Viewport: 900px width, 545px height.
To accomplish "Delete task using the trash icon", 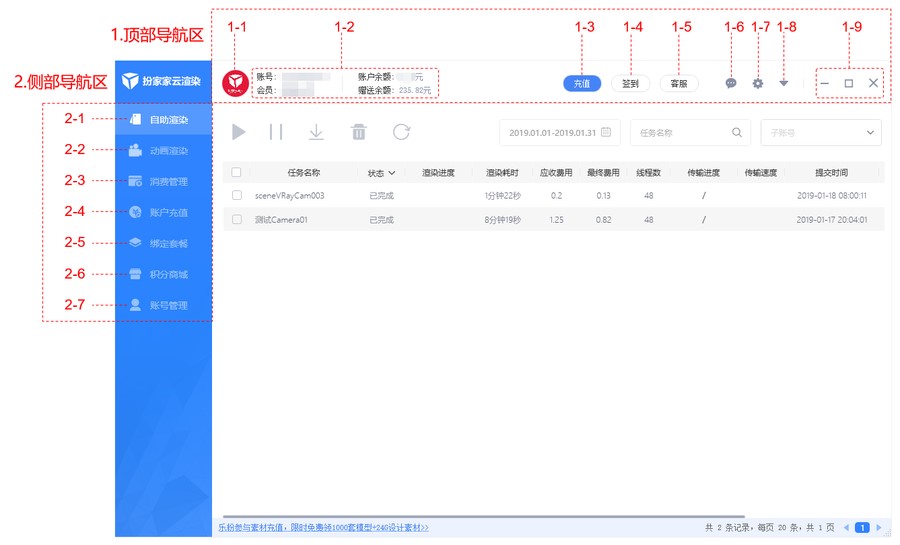I will 358,132.
